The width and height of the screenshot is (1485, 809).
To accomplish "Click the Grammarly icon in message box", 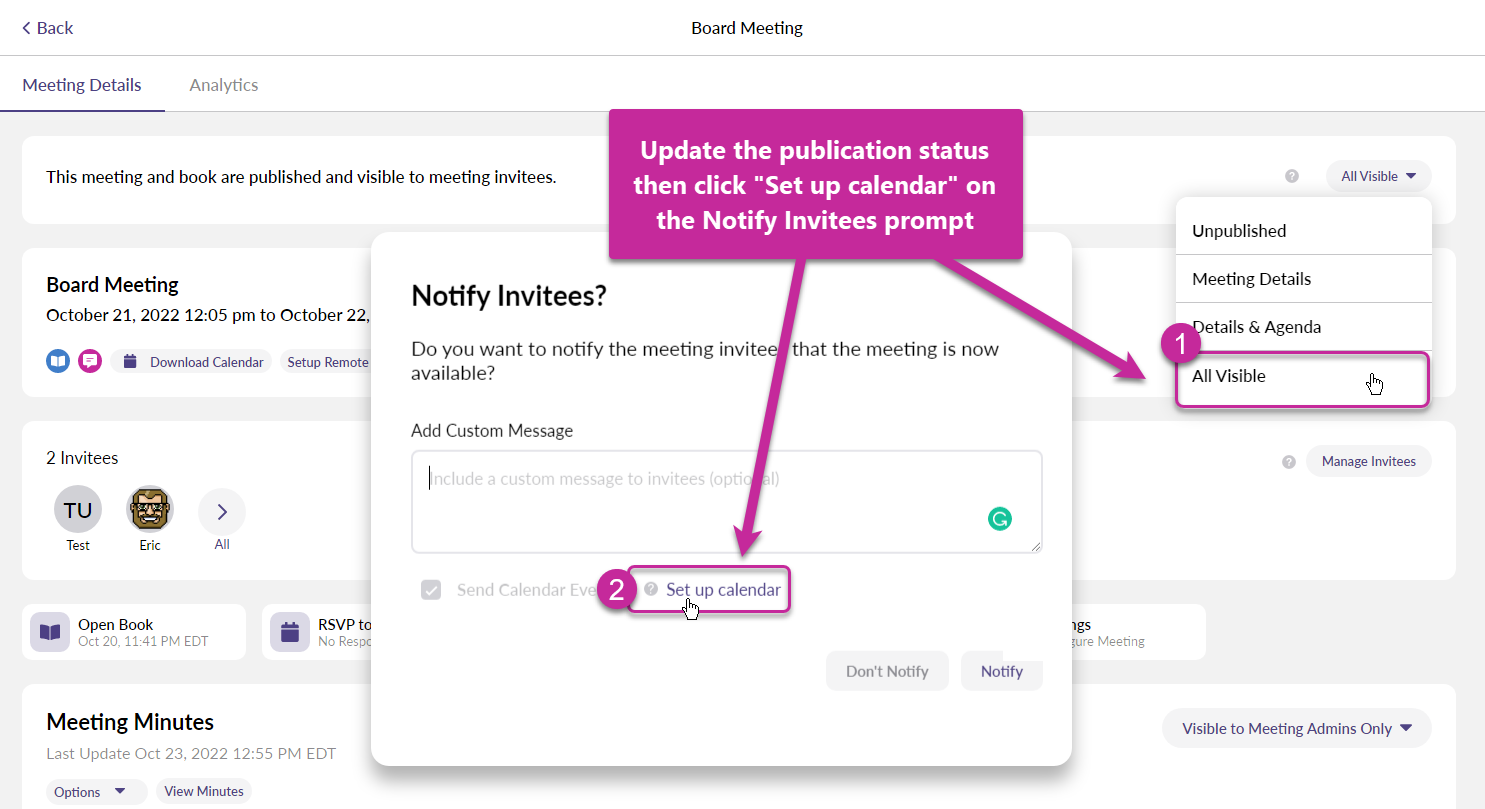I will [x=999, y=518].
